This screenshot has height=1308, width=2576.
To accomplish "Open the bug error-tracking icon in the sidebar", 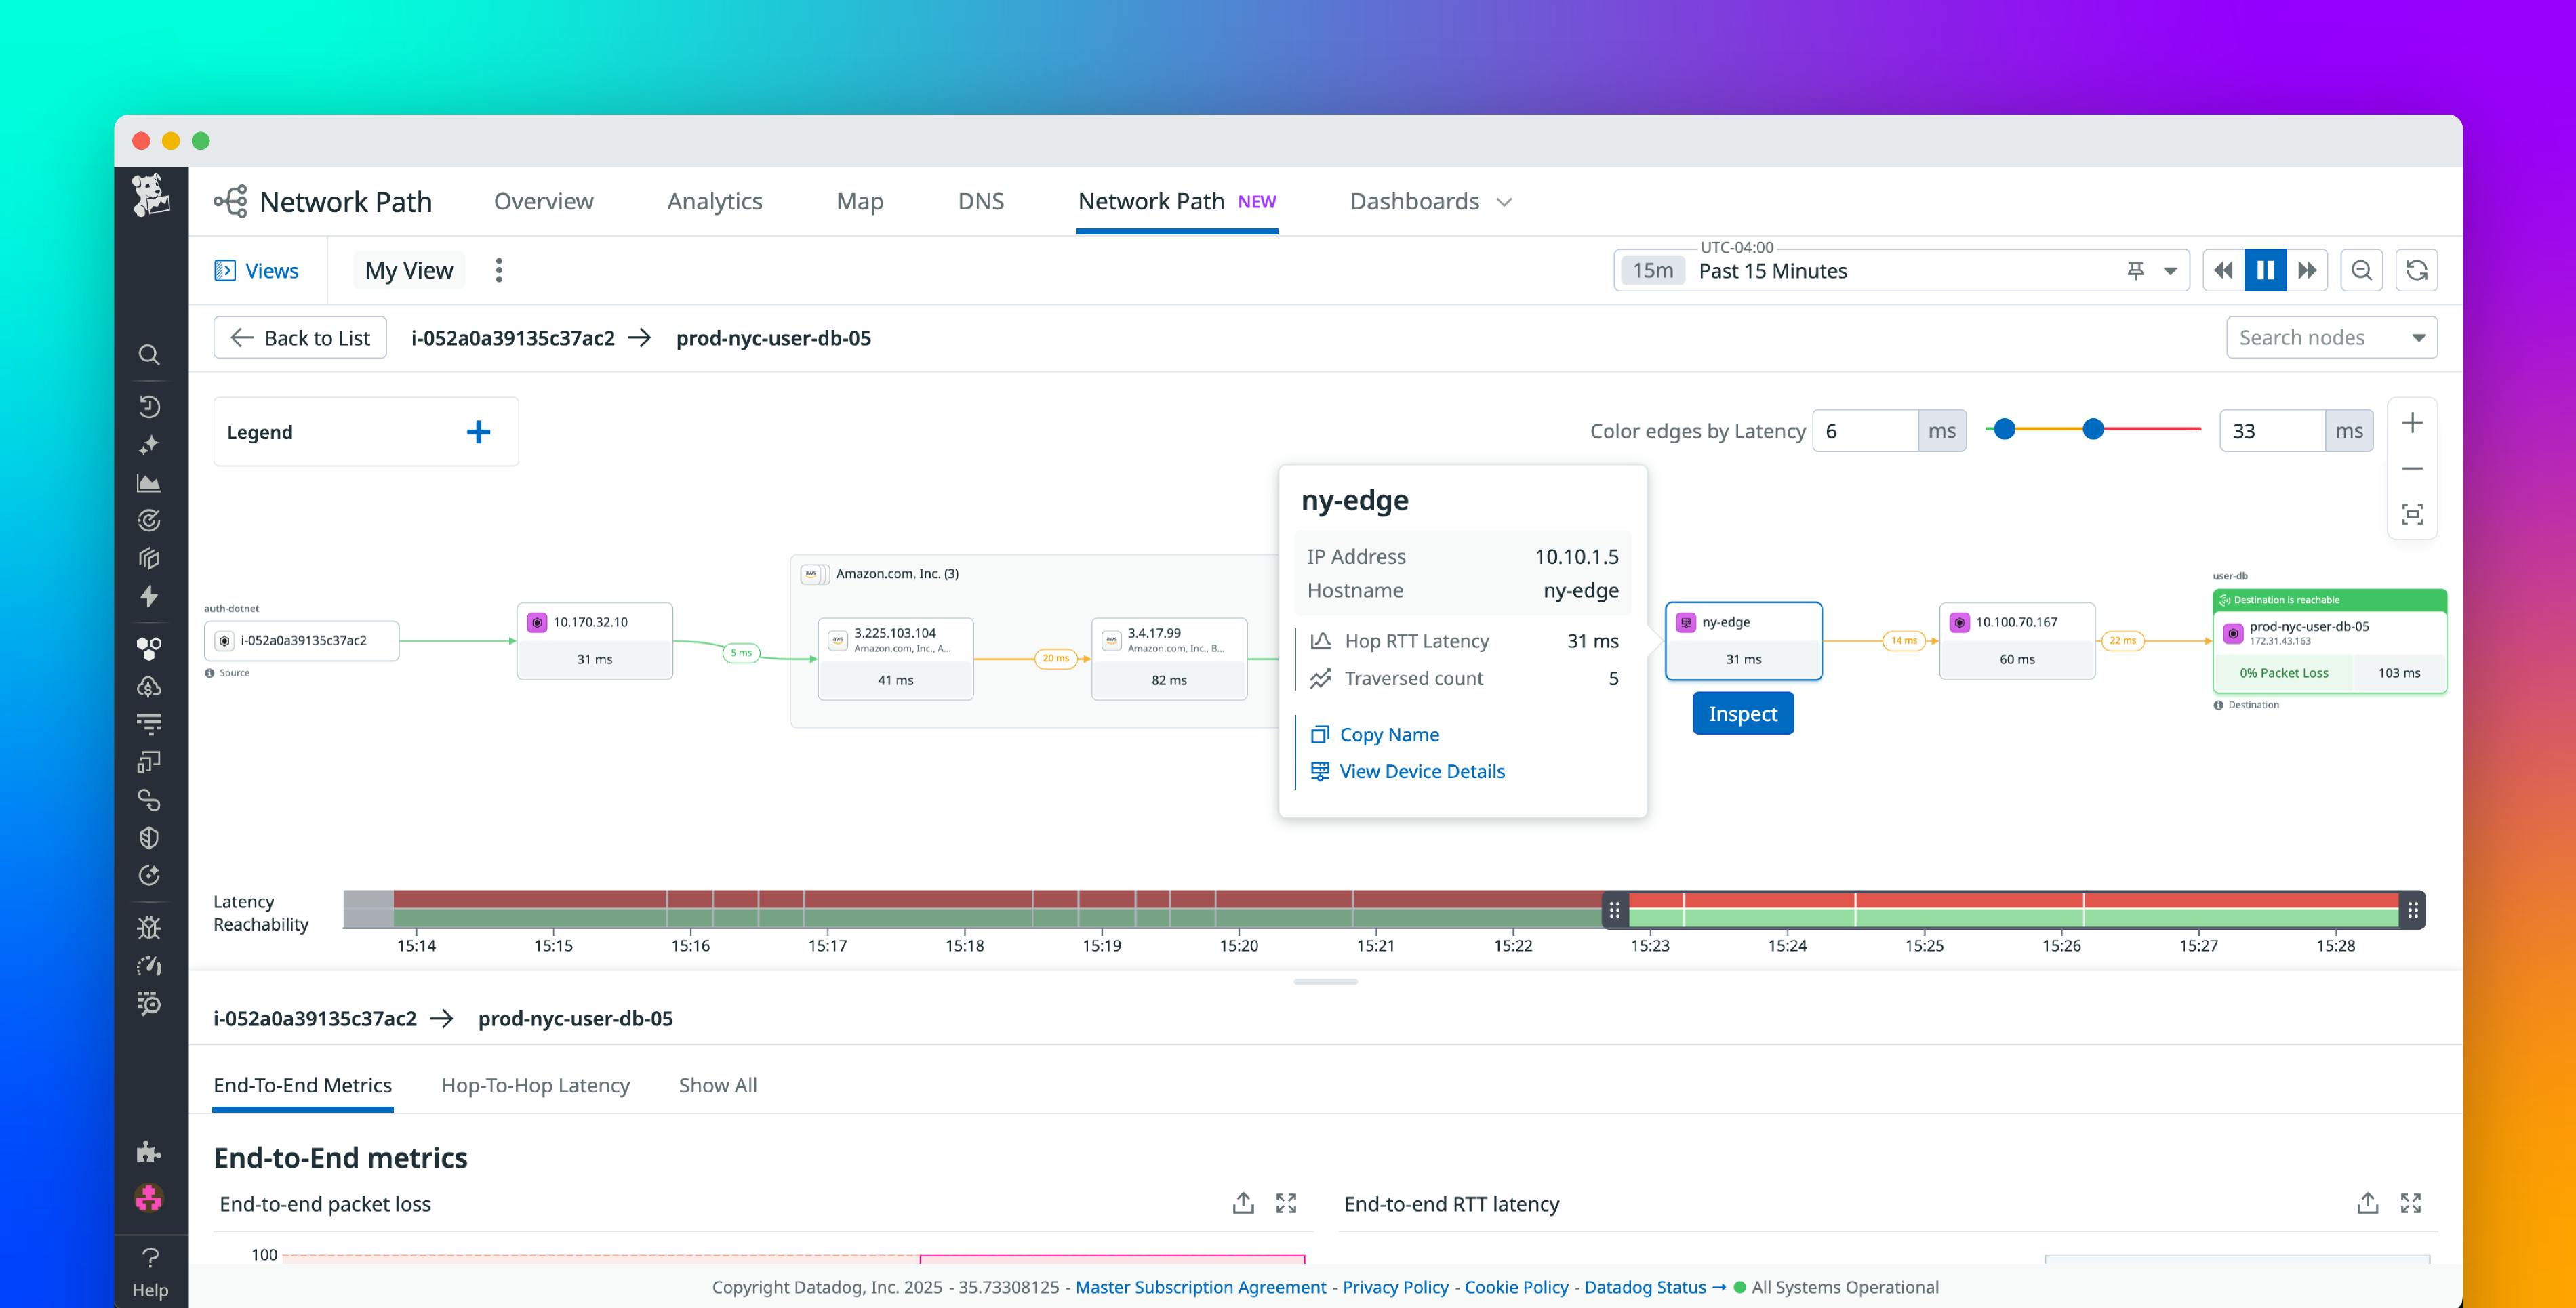I will tap(150, 928).
